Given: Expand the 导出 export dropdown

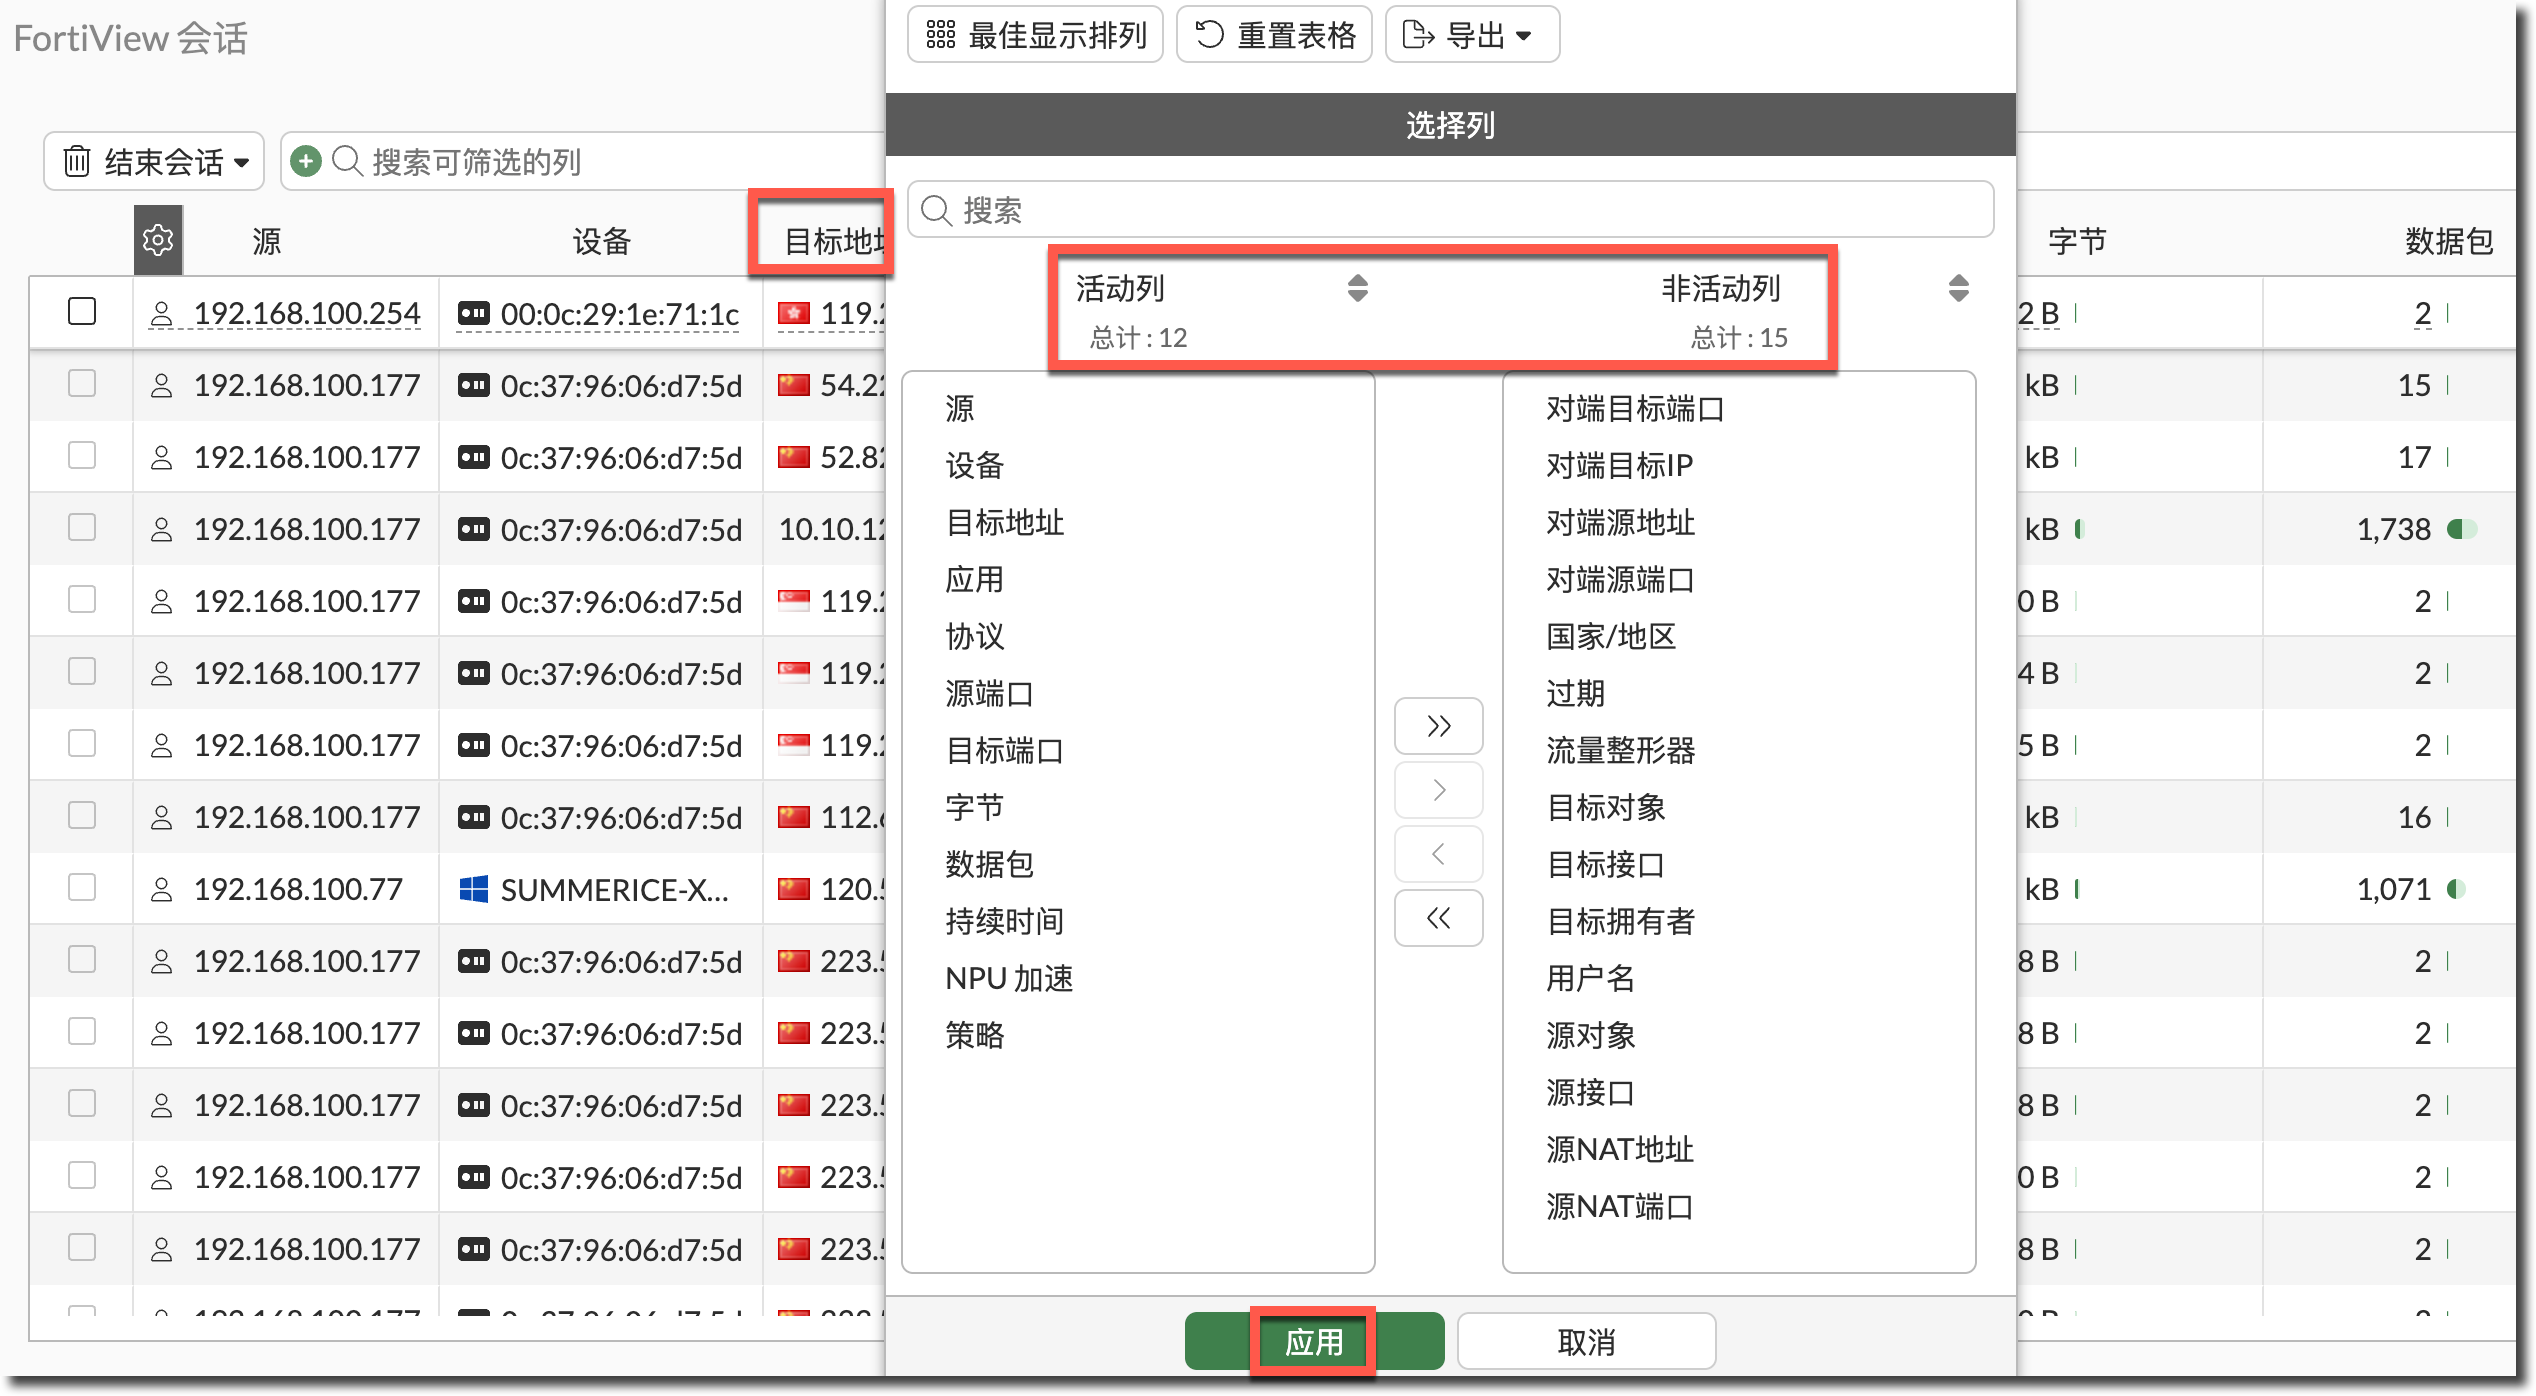Looking at the screenshot, I should point(1472,35).
